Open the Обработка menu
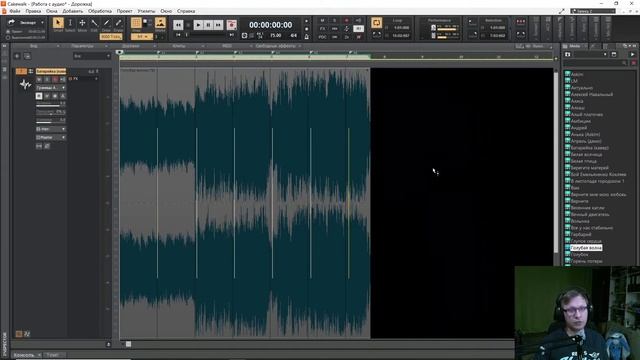This screenshot has height=360, width=640. [100, 11]
